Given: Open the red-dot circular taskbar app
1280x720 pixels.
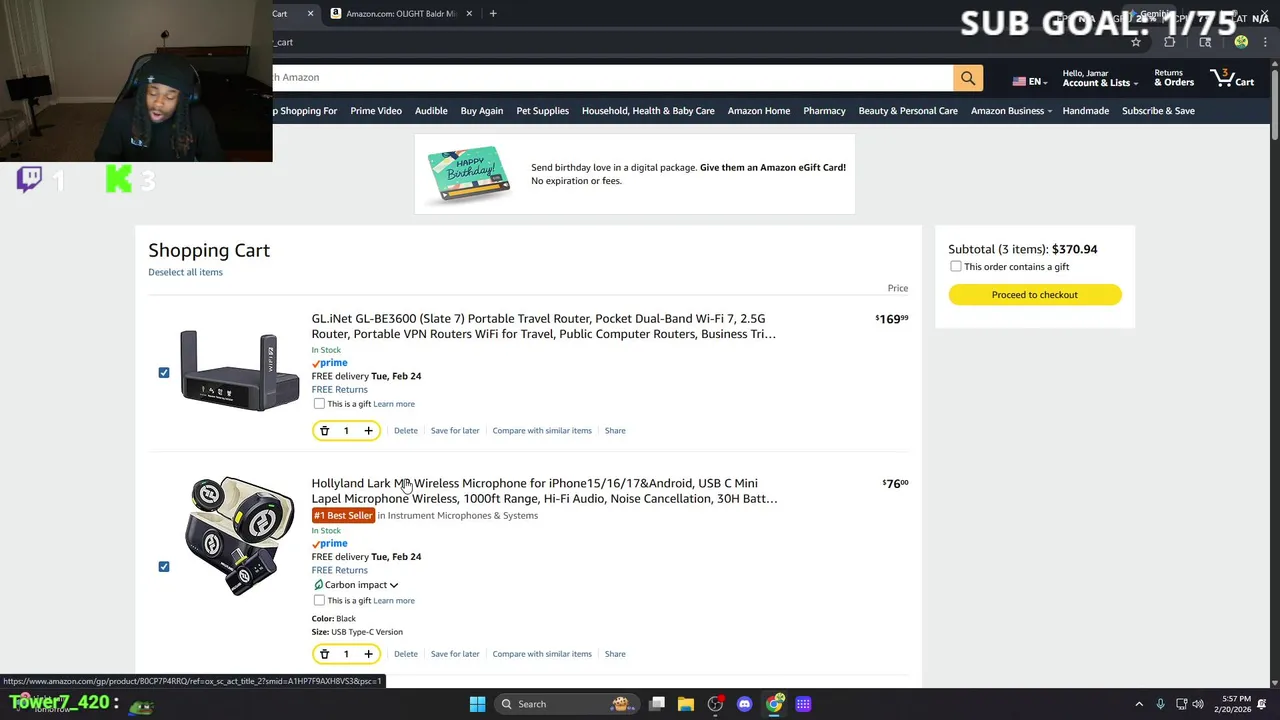Looking at the screenshot, I should point(715,704).
